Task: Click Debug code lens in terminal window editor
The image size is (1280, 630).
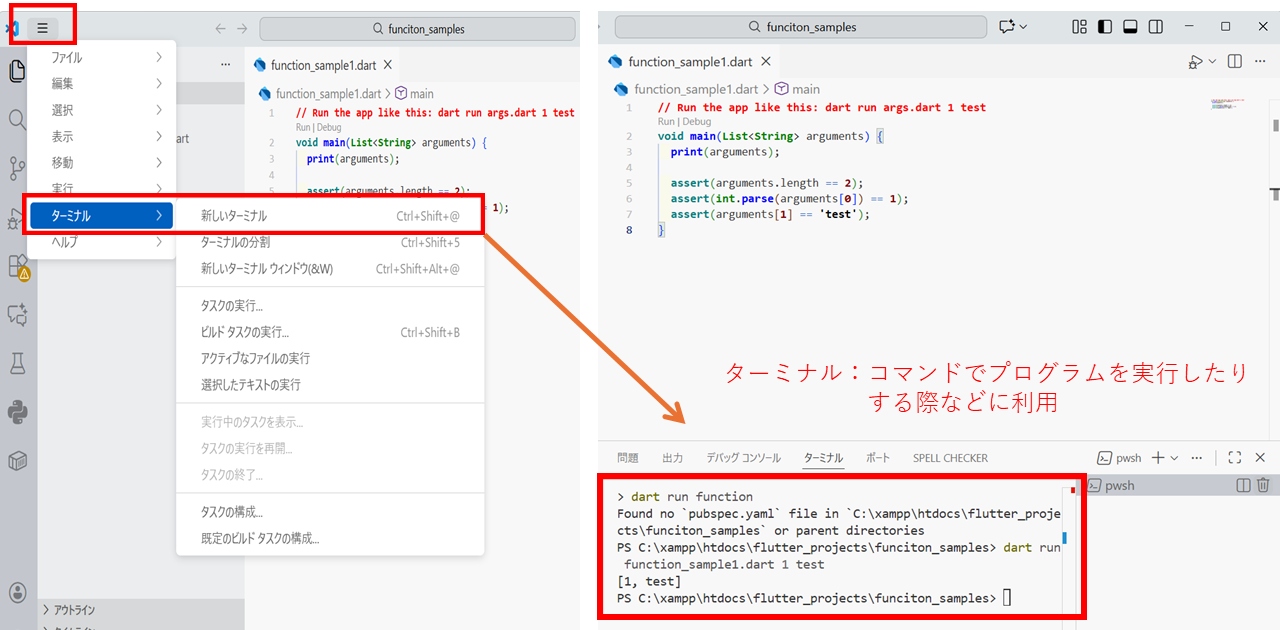Action: tap(698, 122)
